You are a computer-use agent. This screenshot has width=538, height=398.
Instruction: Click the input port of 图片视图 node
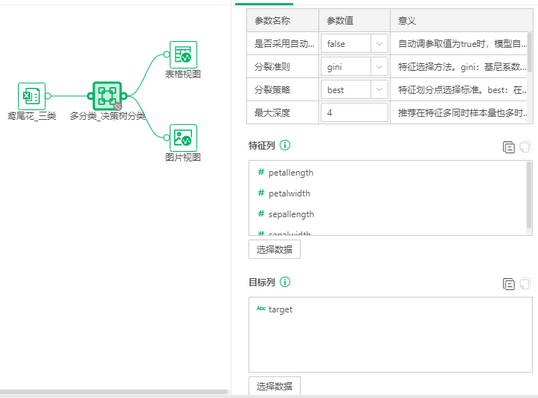(166, 138)
